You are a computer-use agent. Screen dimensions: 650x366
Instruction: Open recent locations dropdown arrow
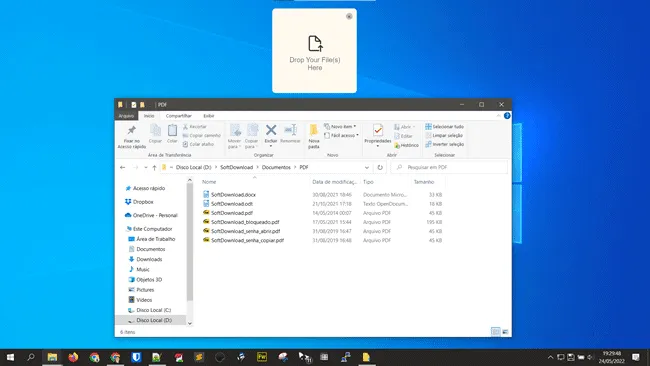146,167
